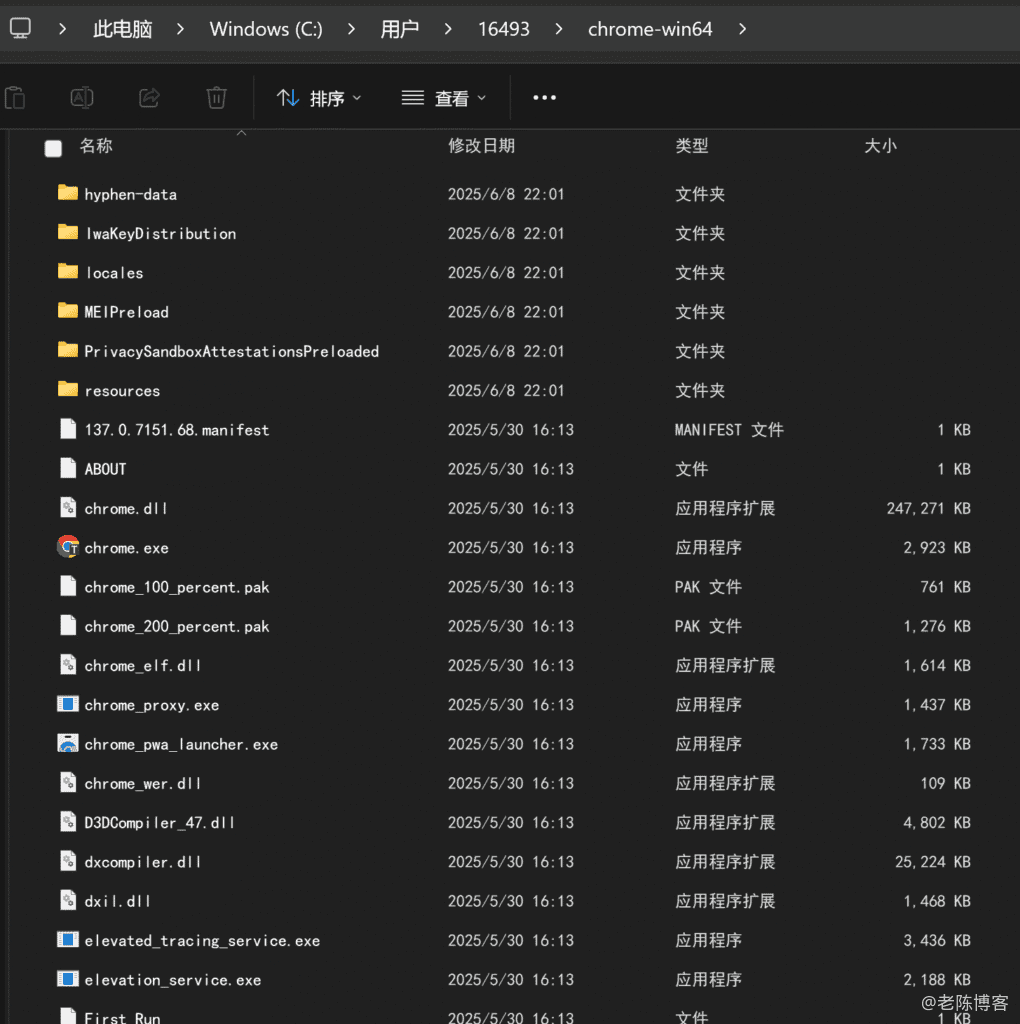Viewport: 1020px width, 1024px height.
Task: Select the chrome_elf.dll file name
Action: click(x=142, y=665)
